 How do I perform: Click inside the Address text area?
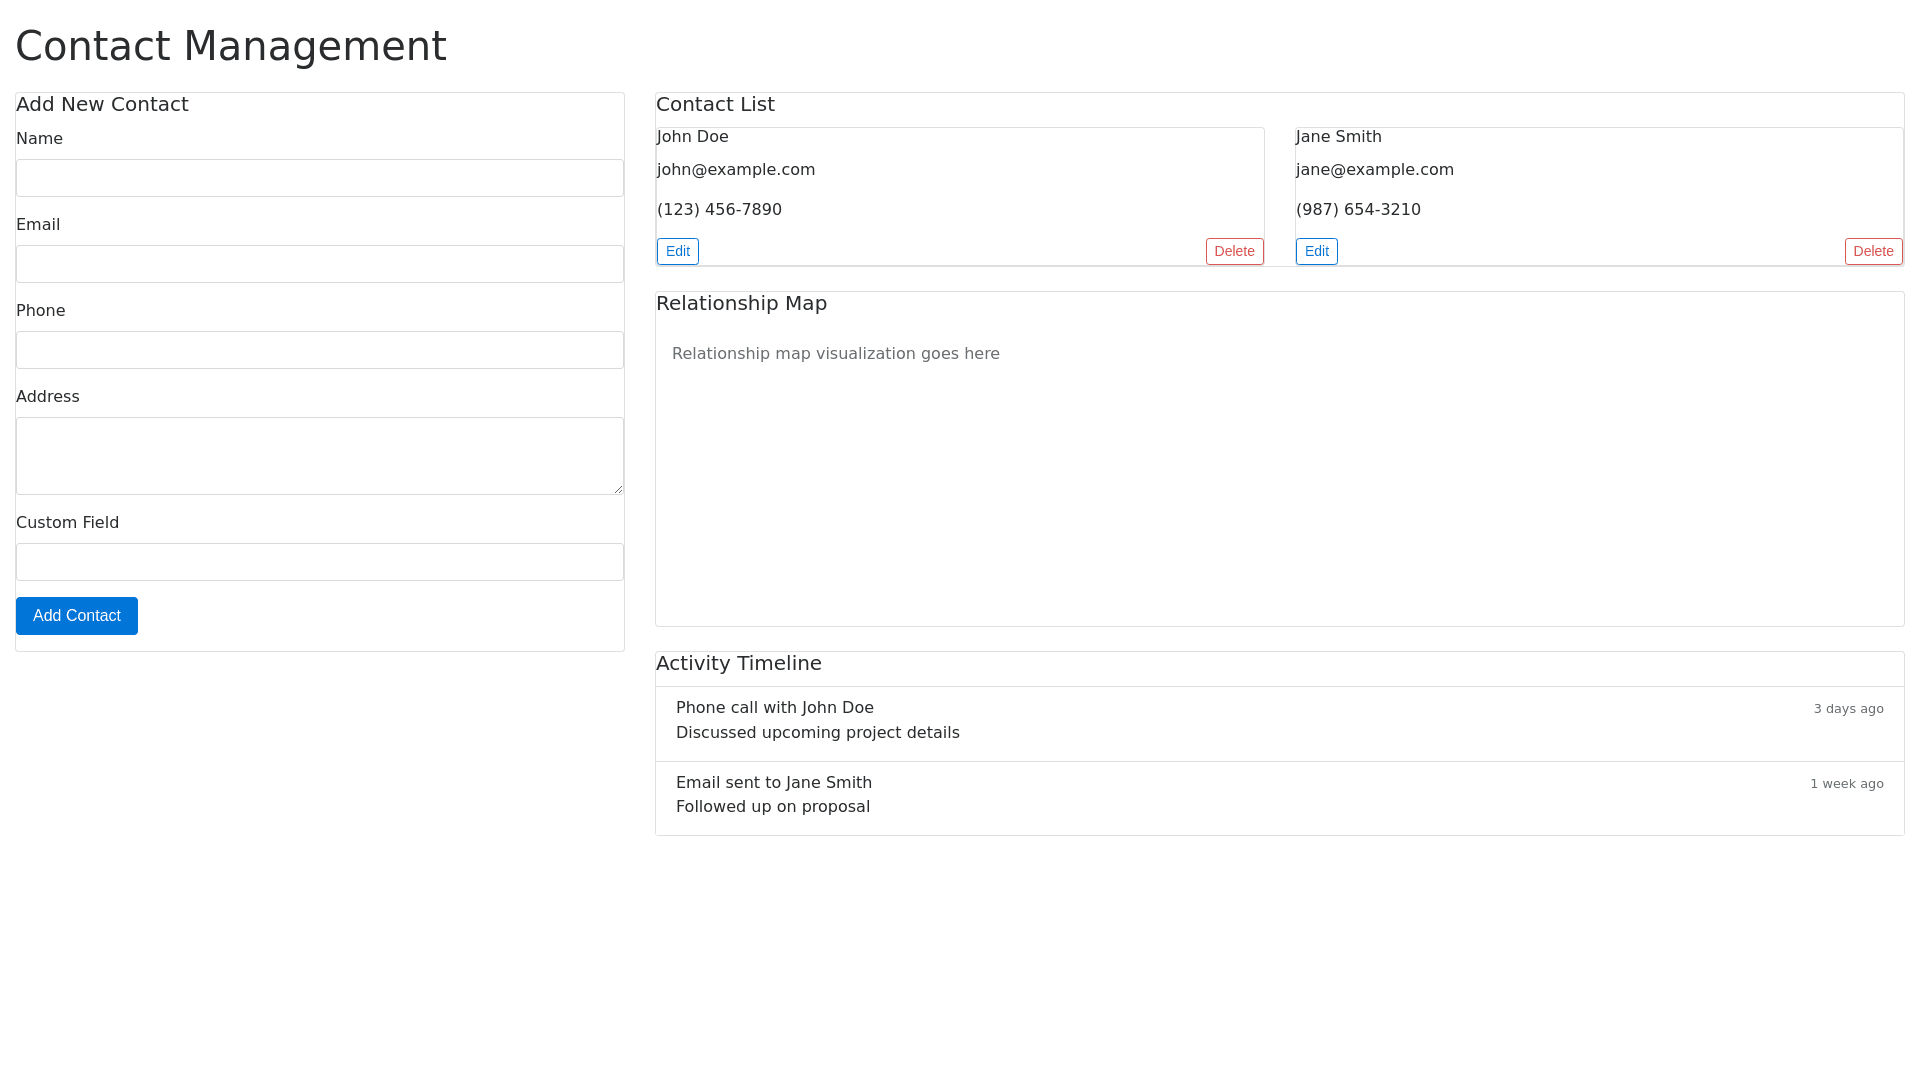(320, 456)
